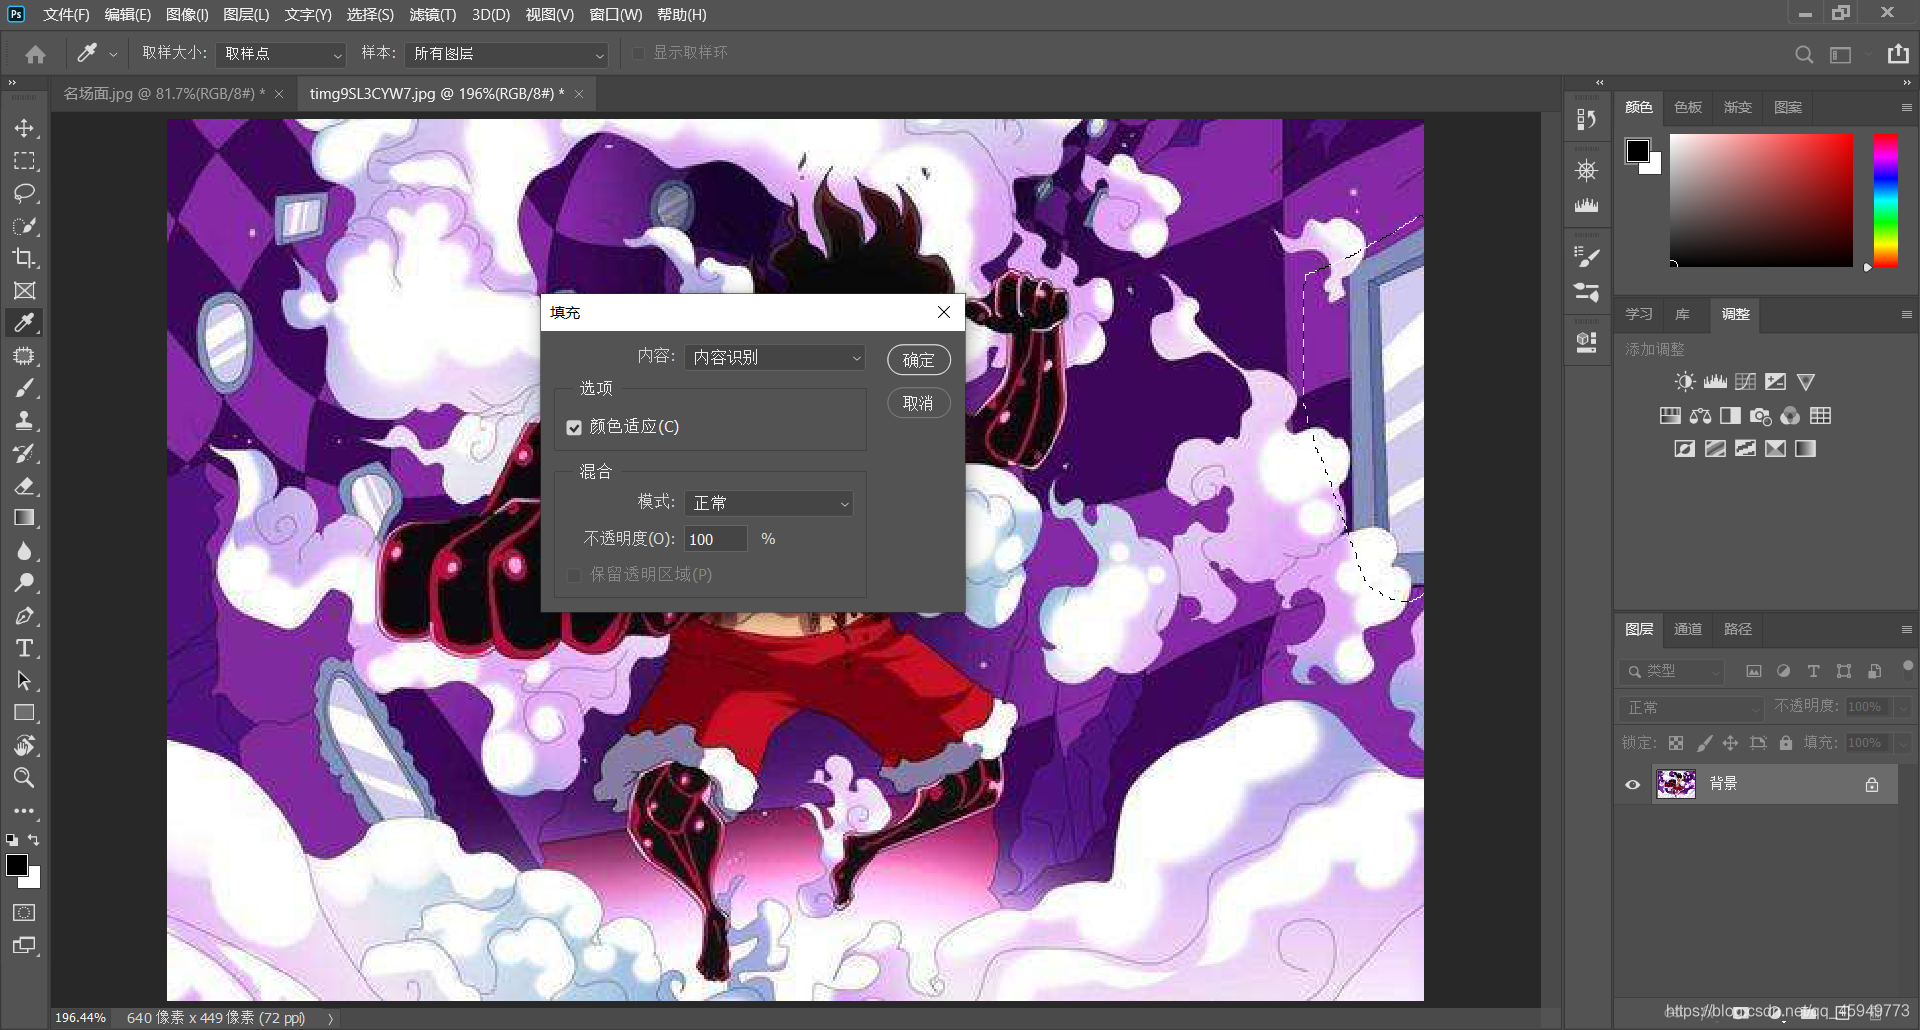1920x1030 pixels.
Task: Open the Sample dropdown showing All Layers
Action: [506, 54]
